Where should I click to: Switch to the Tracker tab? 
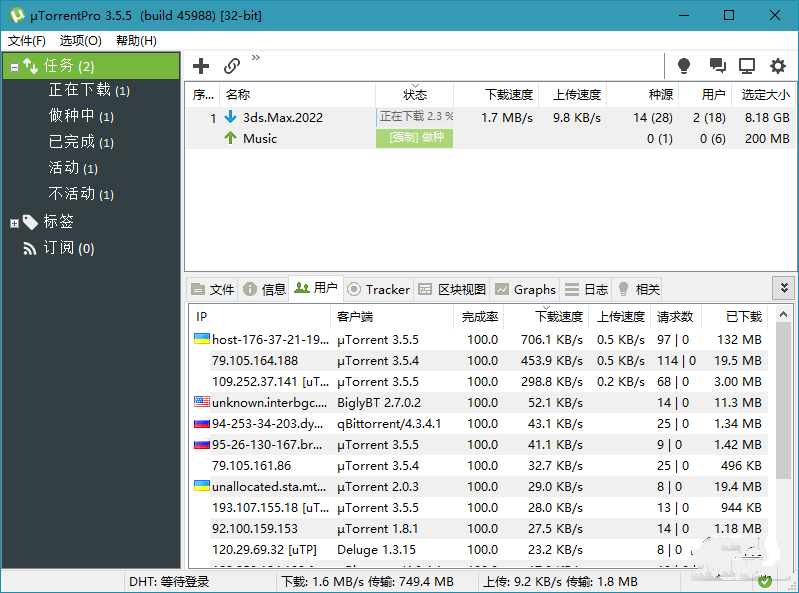pyautogui.click(x=378, y=289)
